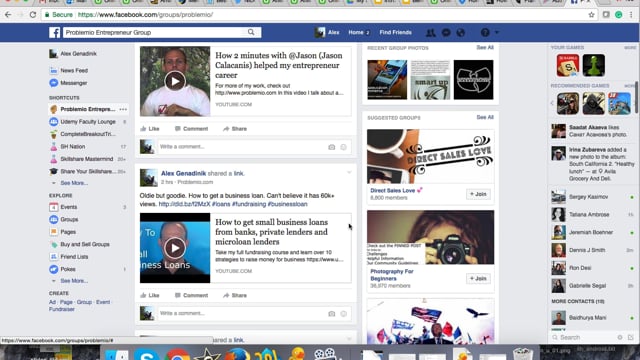640x360 pixels.
Task: Open Notifications globe icon
Action: [x=460, y=33]
